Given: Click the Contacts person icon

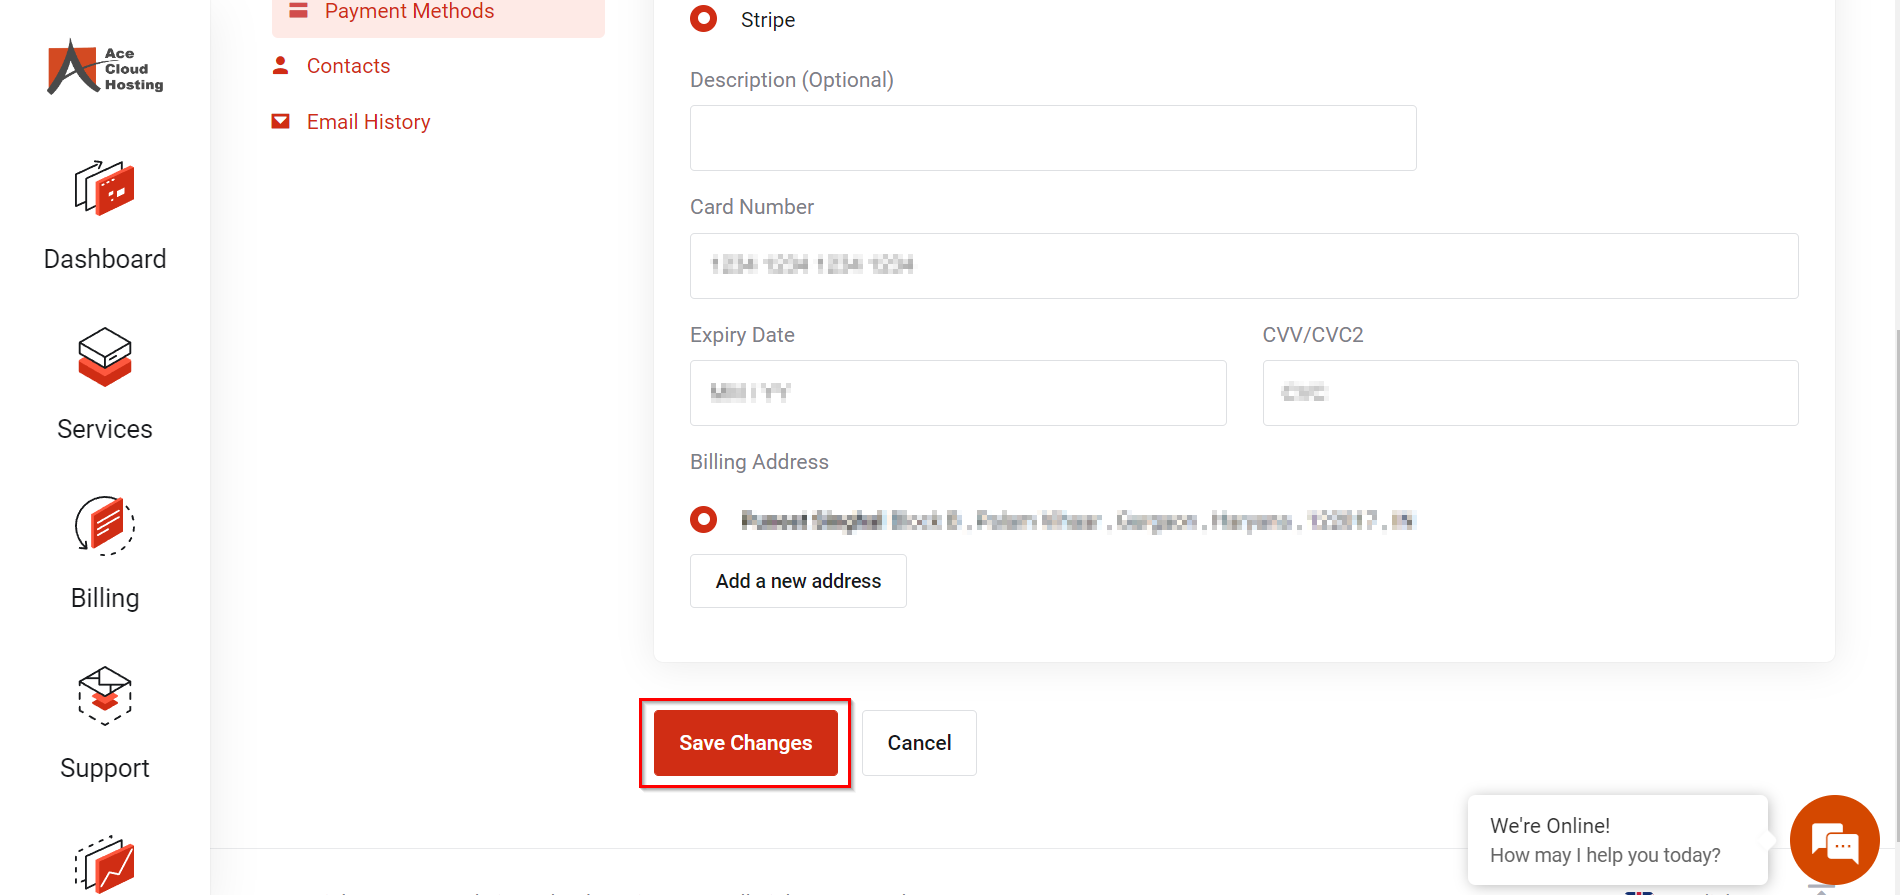Looking at the screenshot, I should coord(281,66).
